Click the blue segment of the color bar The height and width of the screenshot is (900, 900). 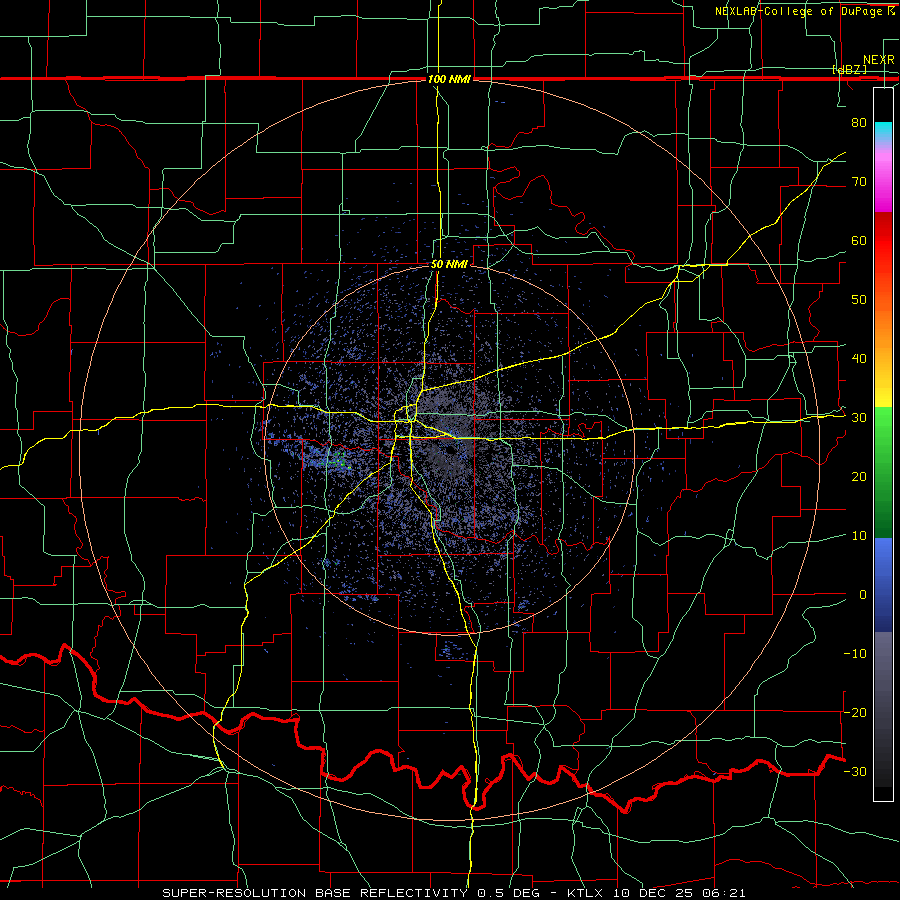tap(883, 585)
